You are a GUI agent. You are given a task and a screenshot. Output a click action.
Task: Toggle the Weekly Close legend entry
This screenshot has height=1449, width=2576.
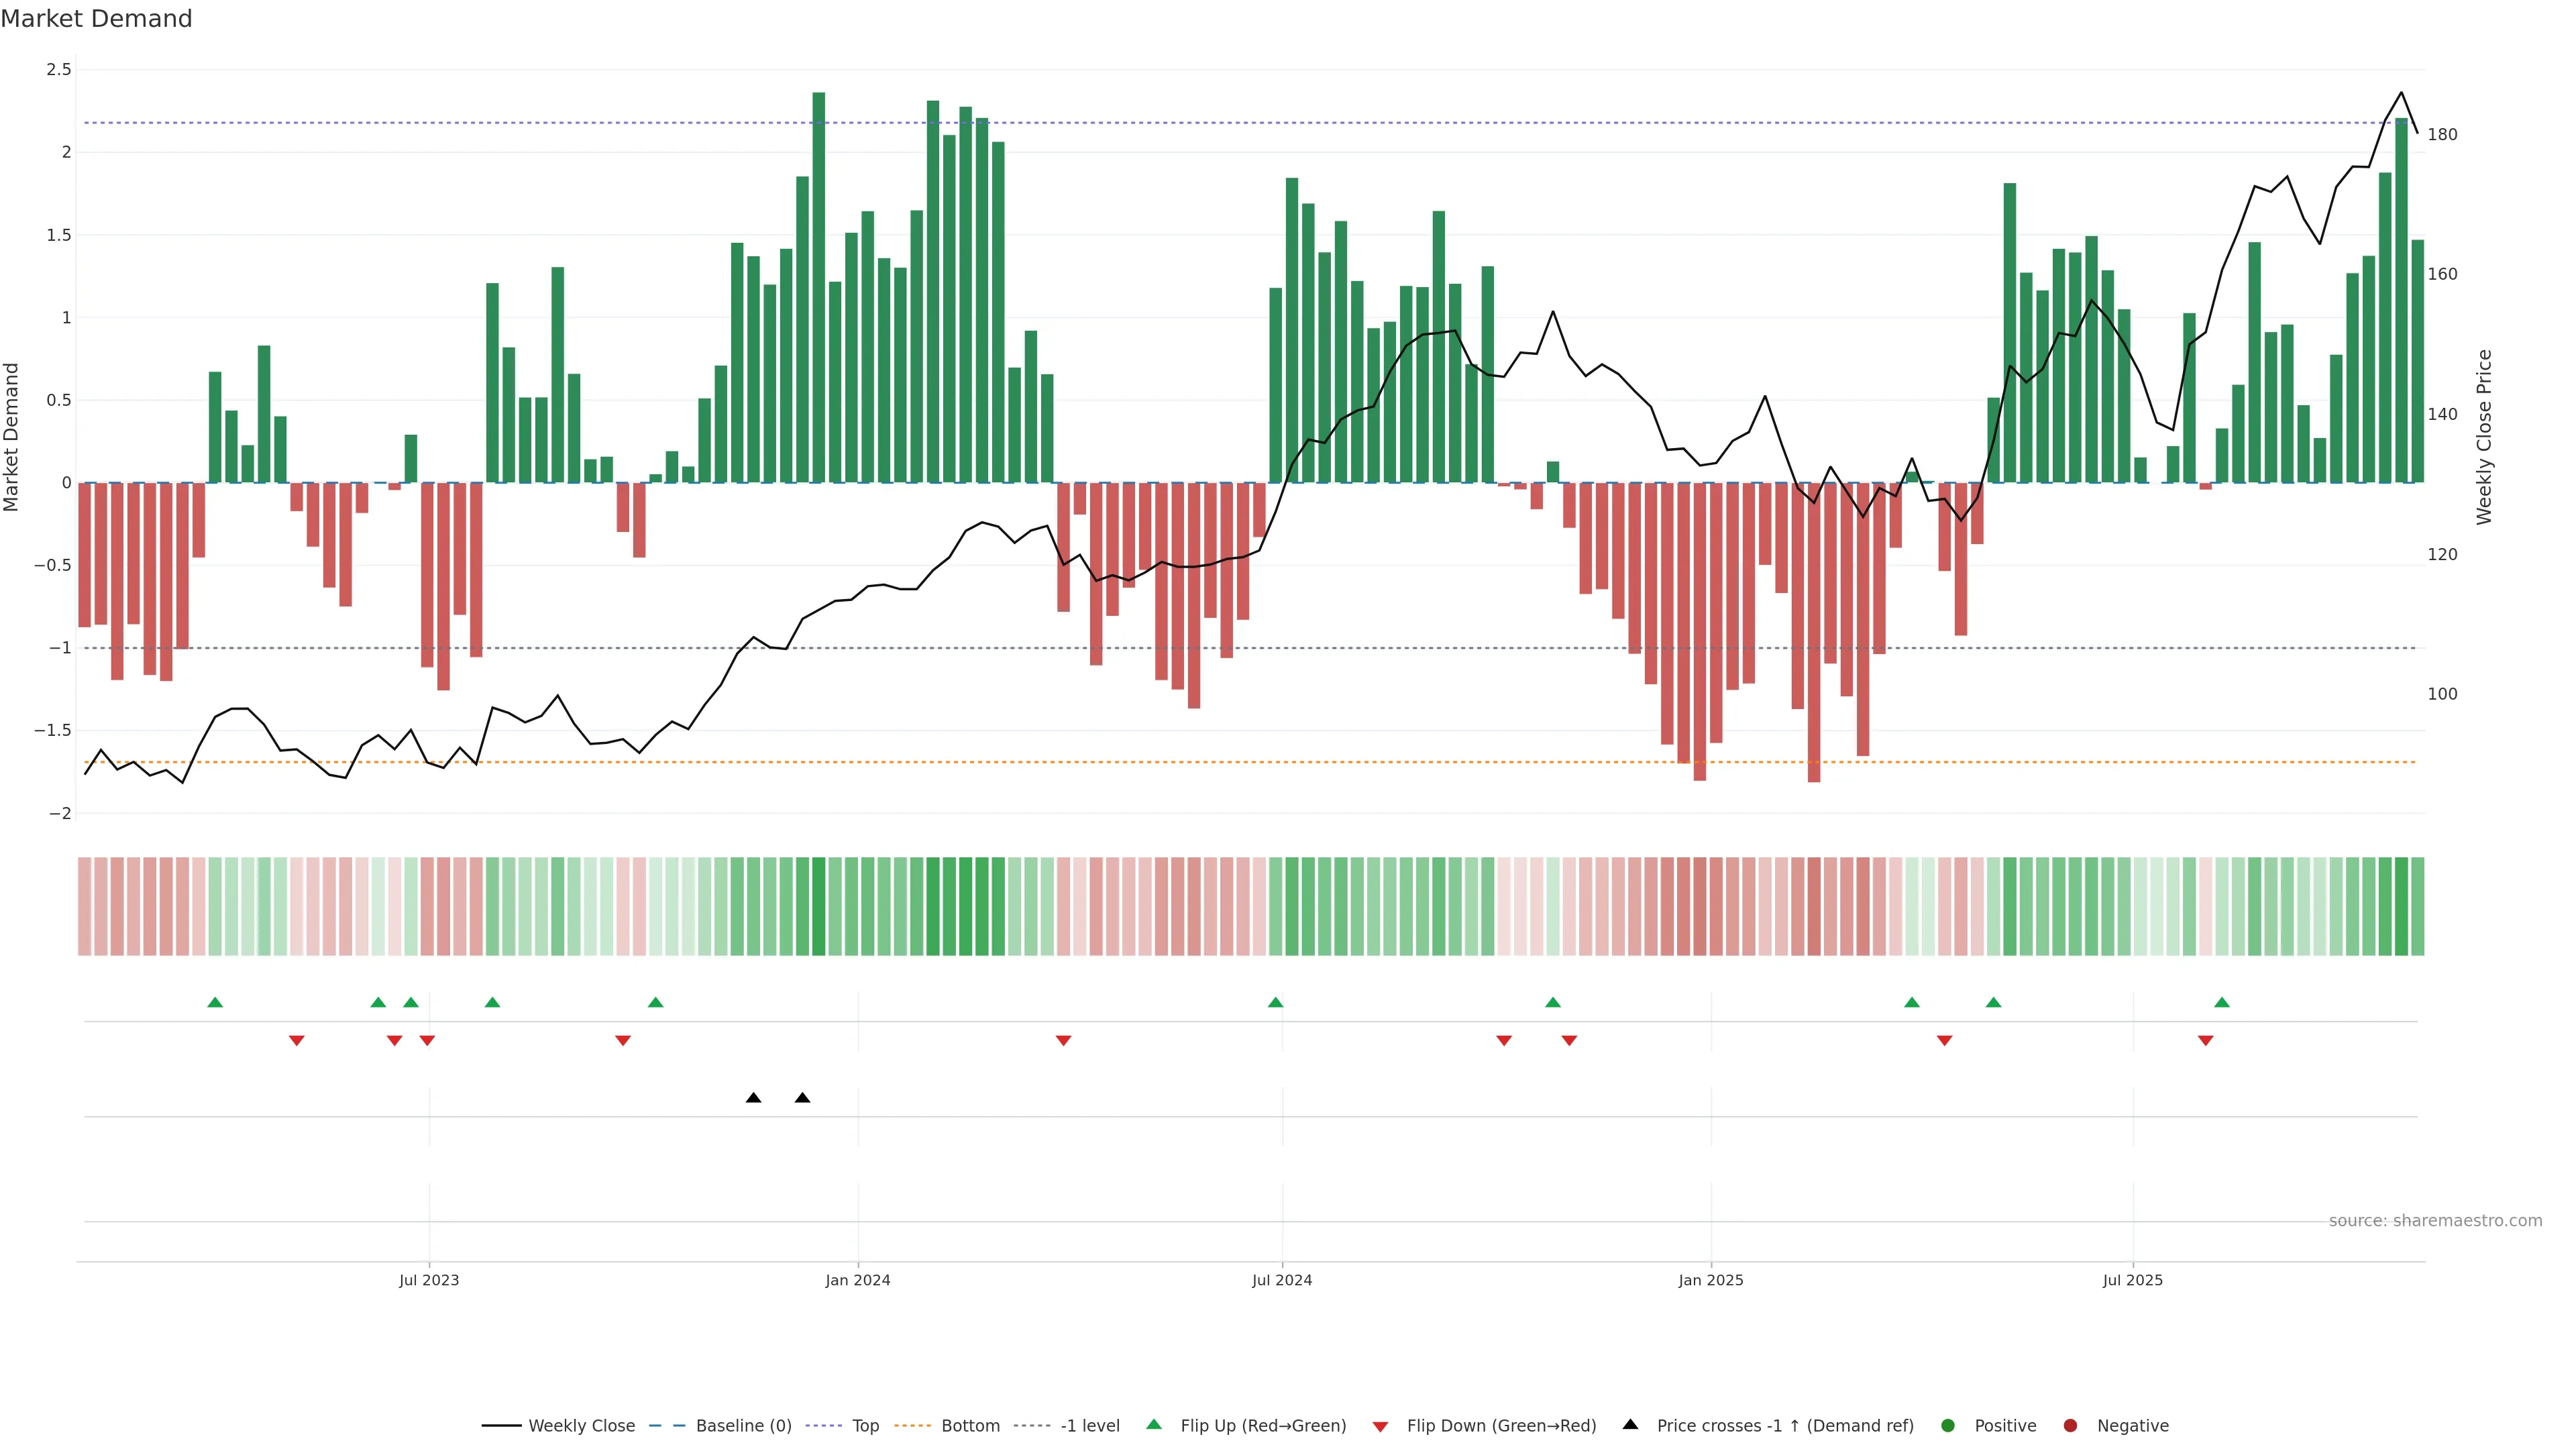(581, 1426)
